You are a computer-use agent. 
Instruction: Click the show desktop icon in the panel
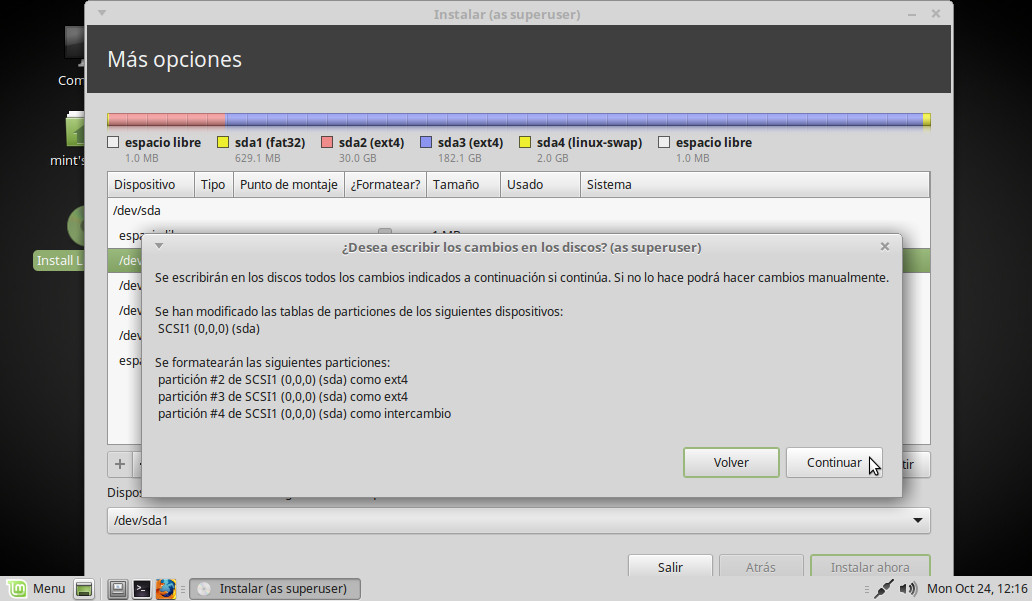click(x=84, y=589)
